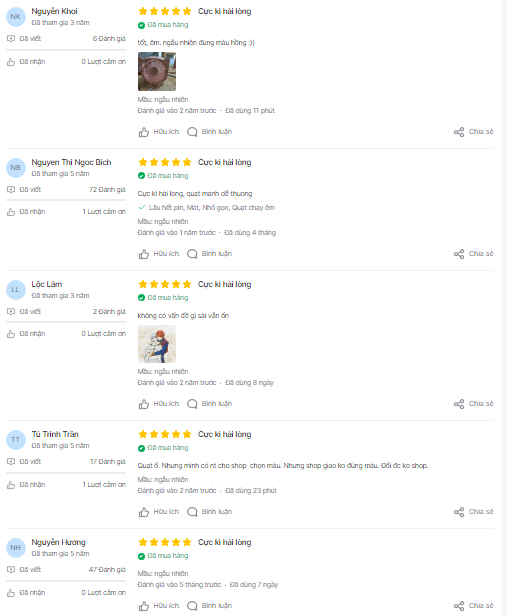Screen dimensions: 507x616
Task: Share Nguyễn Khoi's review via Chia sẻ
Action: point(473,132)
